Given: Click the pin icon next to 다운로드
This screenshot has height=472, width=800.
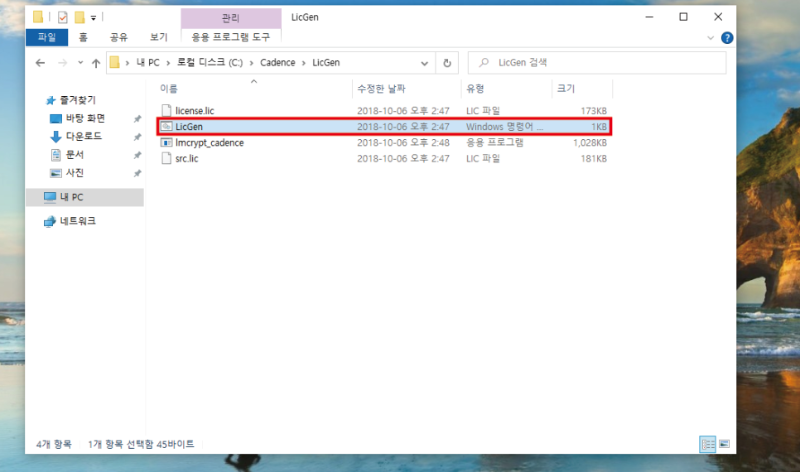Looking at the screenshot, I should 137,137.
